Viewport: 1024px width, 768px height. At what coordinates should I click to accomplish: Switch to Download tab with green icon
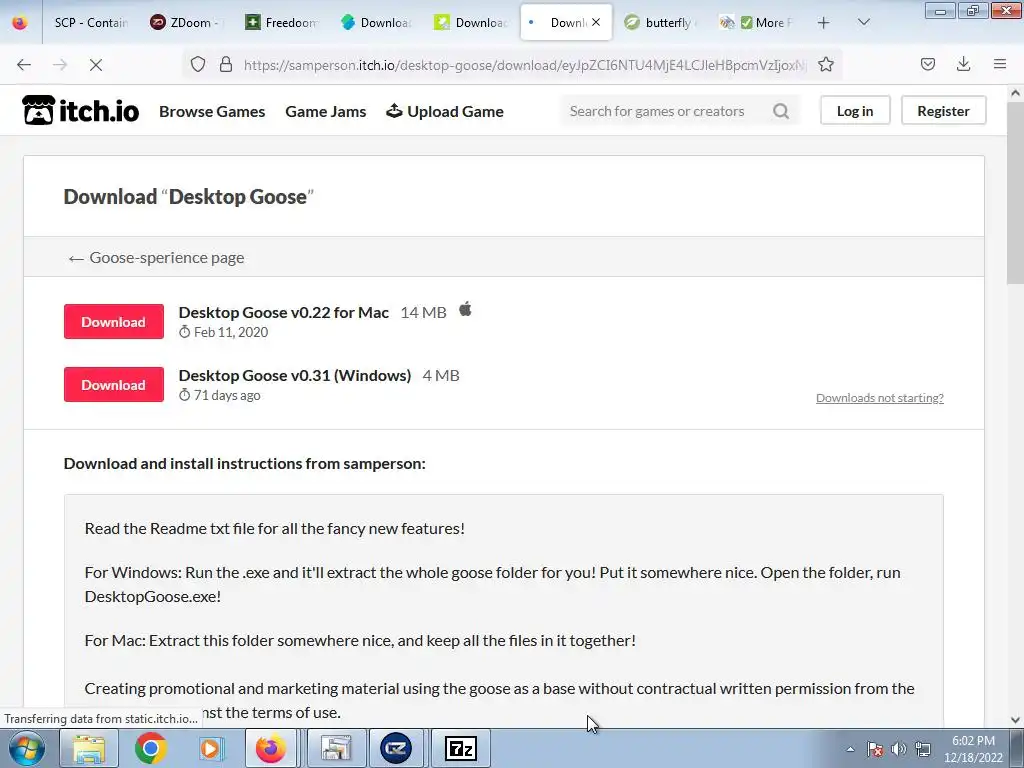[472, 22]
